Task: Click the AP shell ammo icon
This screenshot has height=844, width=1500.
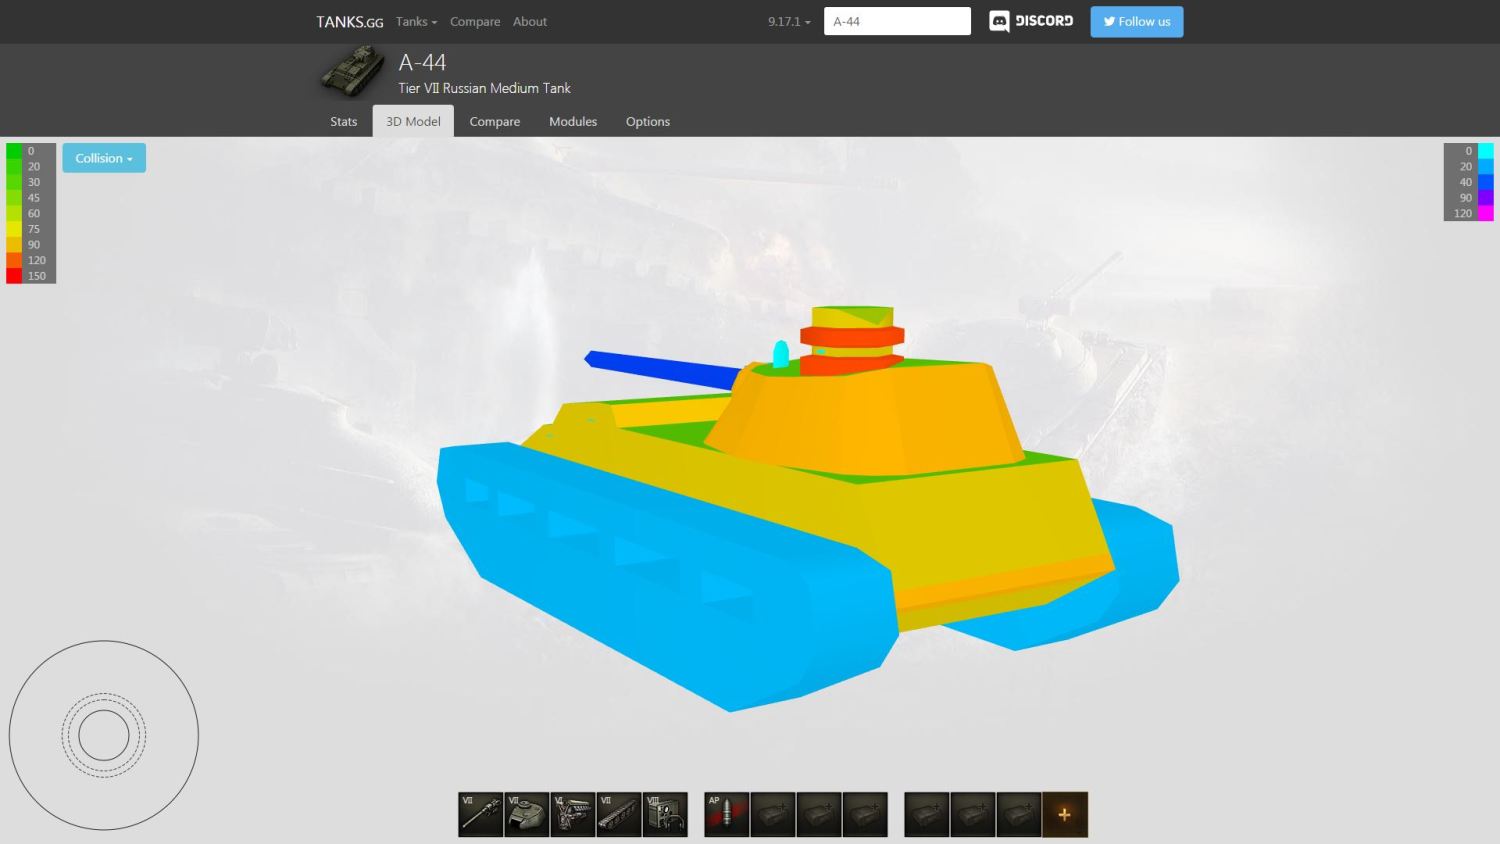Action: click(x=726, y=814)
